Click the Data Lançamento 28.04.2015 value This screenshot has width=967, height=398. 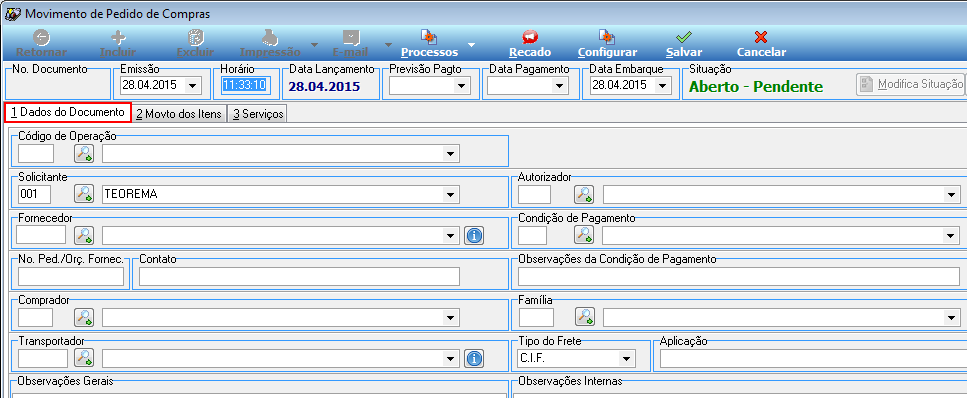324,86
